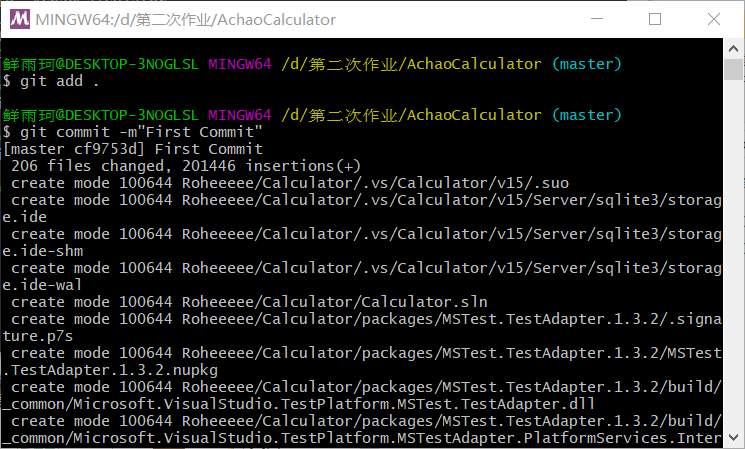Minimize the MINGW64 terminal window

click(597, 19)
